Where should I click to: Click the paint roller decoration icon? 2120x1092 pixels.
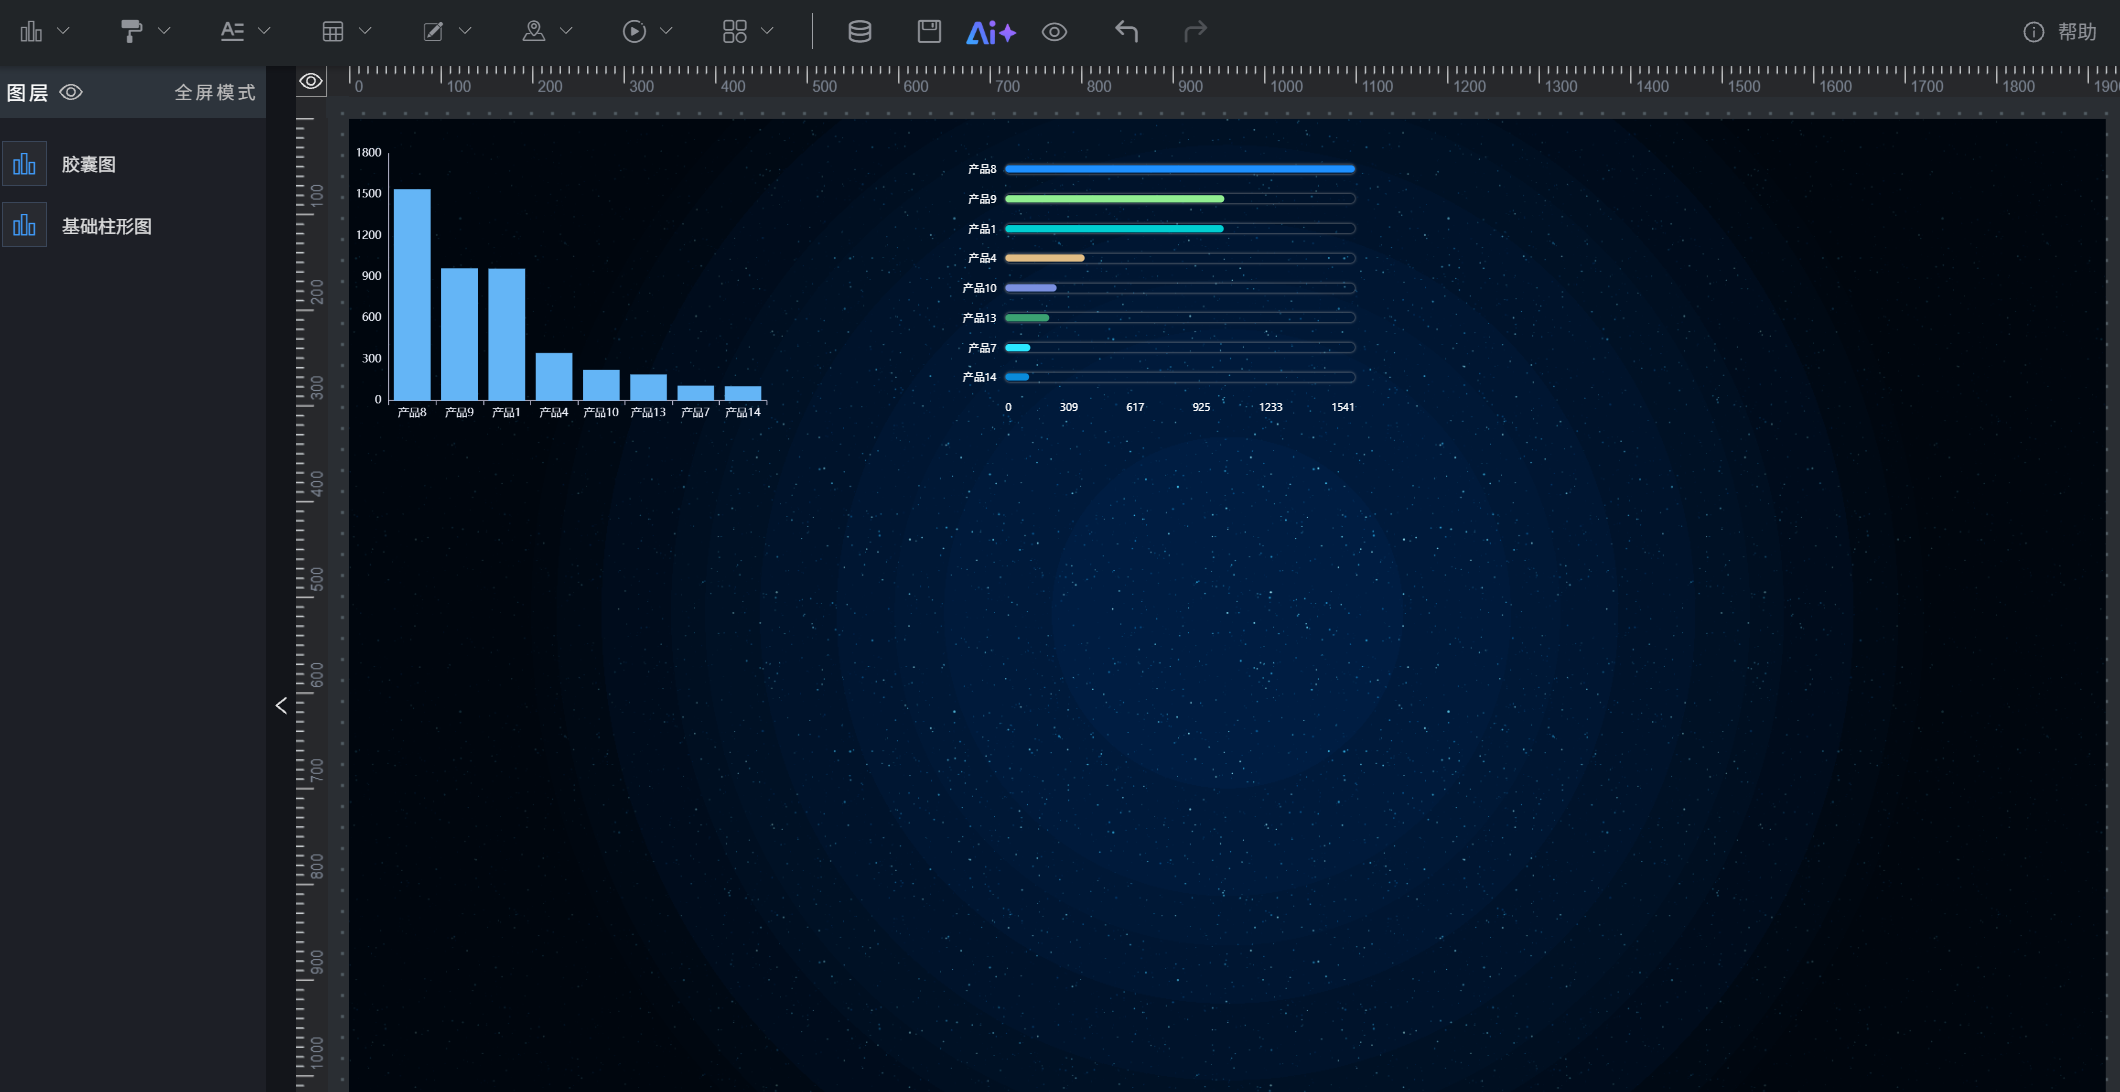pyautogui.click(x=131, y=32)
